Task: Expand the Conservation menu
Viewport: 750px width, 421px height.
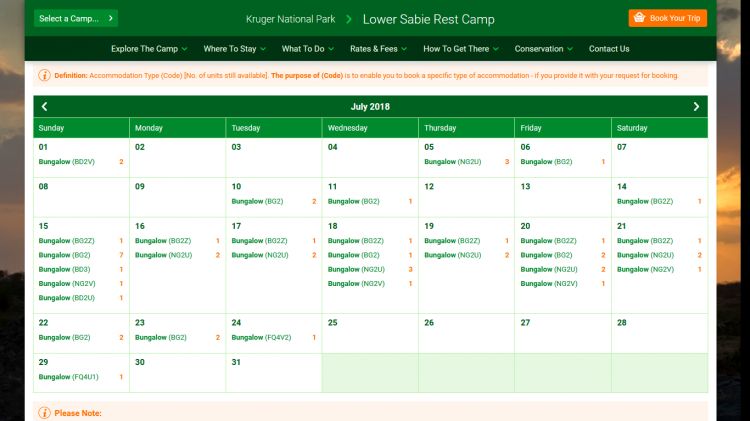Action: pos(543,49)
